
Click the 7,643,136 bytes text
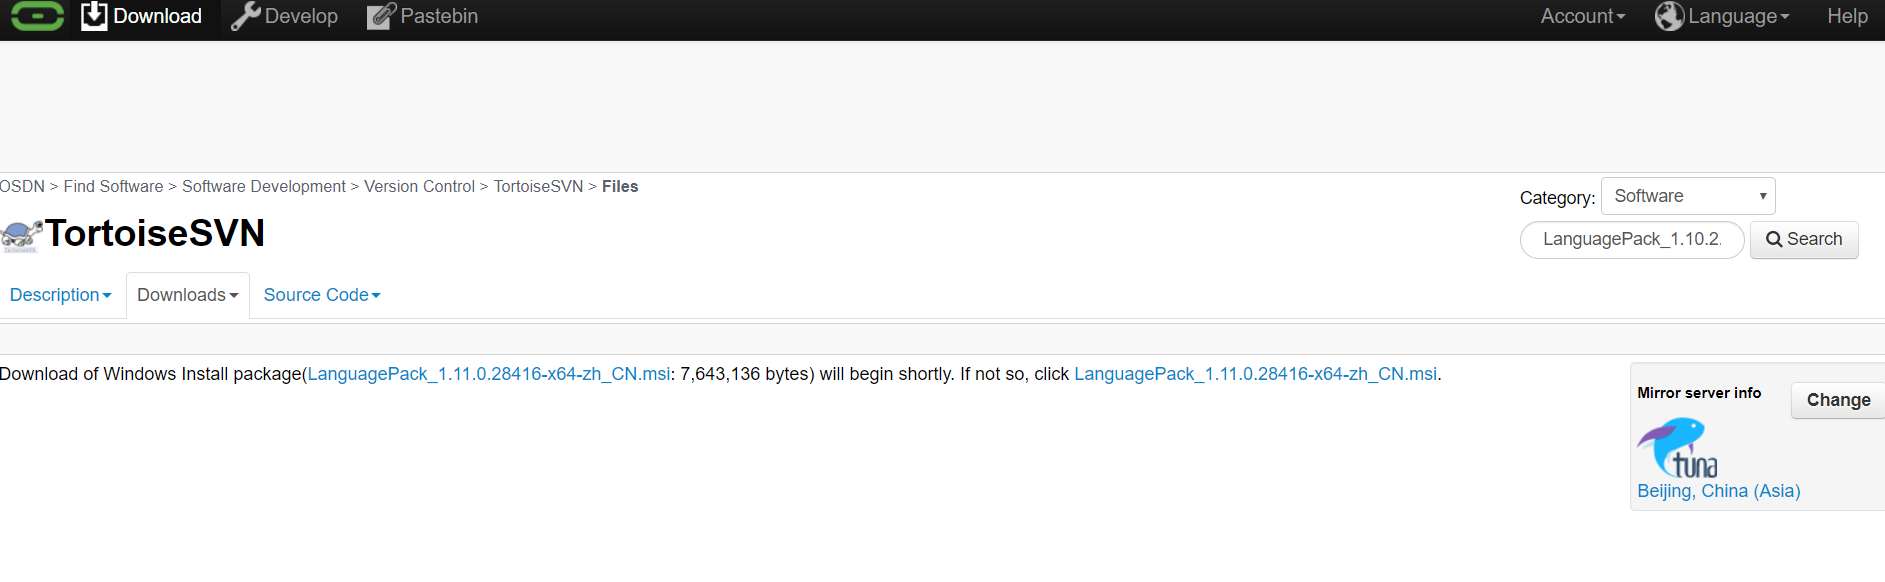point(745,374)
